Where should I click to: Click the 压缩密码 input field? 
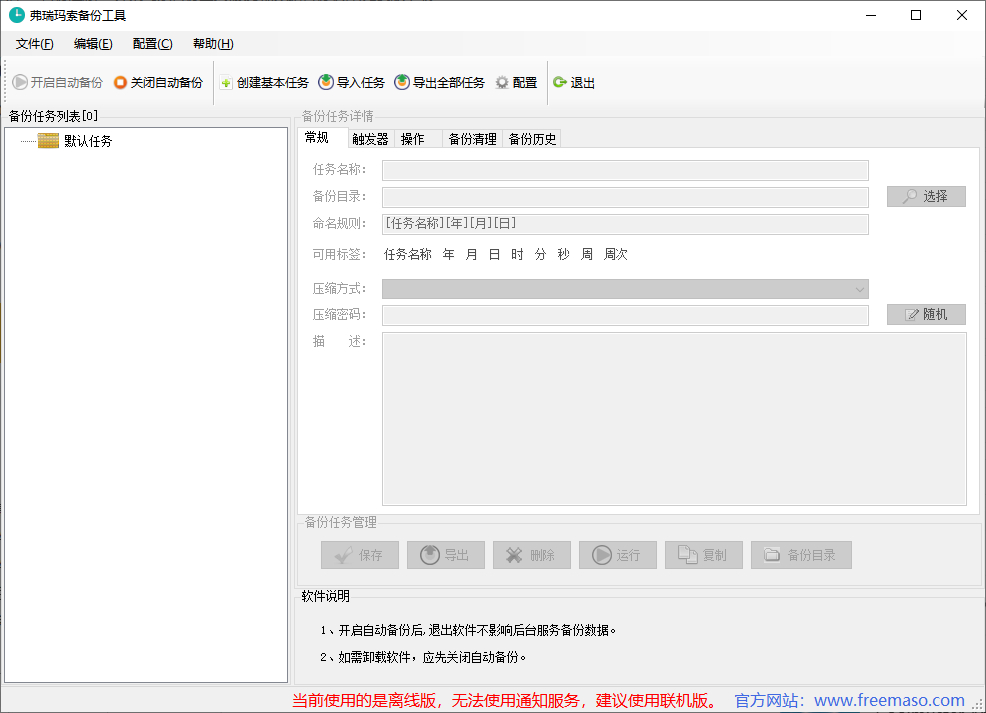pos(625,316)
